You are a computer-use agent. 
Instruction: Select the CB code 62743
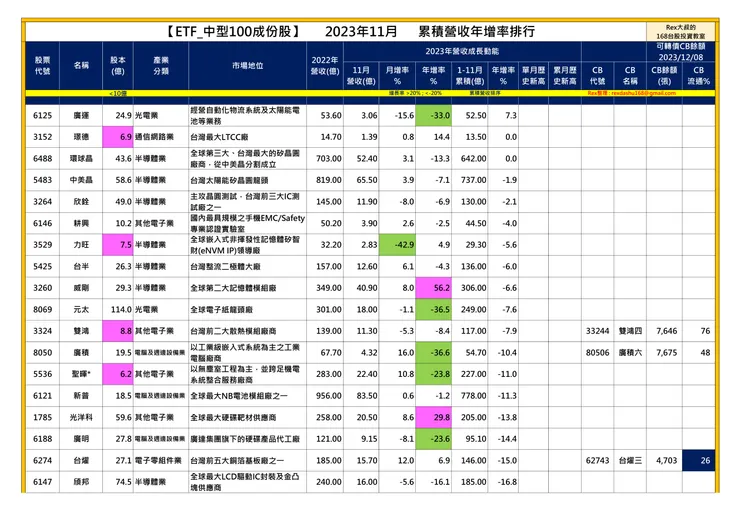click(597, 461)
